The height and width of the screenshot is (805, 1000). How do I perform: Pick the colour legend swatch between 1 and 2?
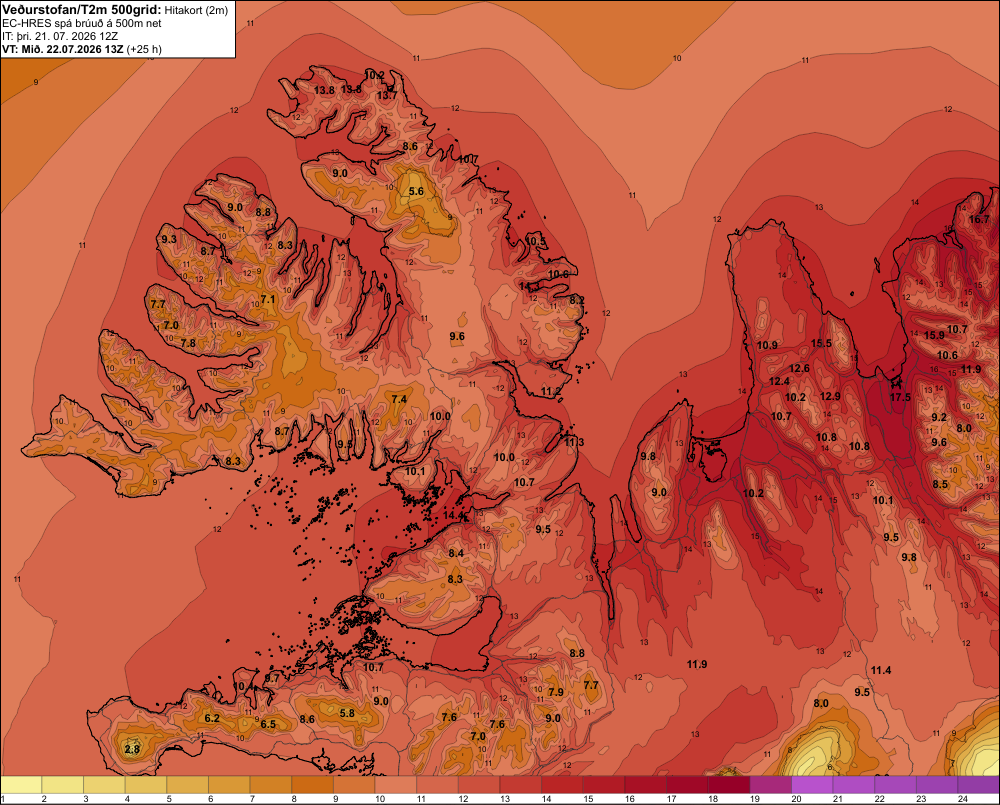click(x=22, y=785)
